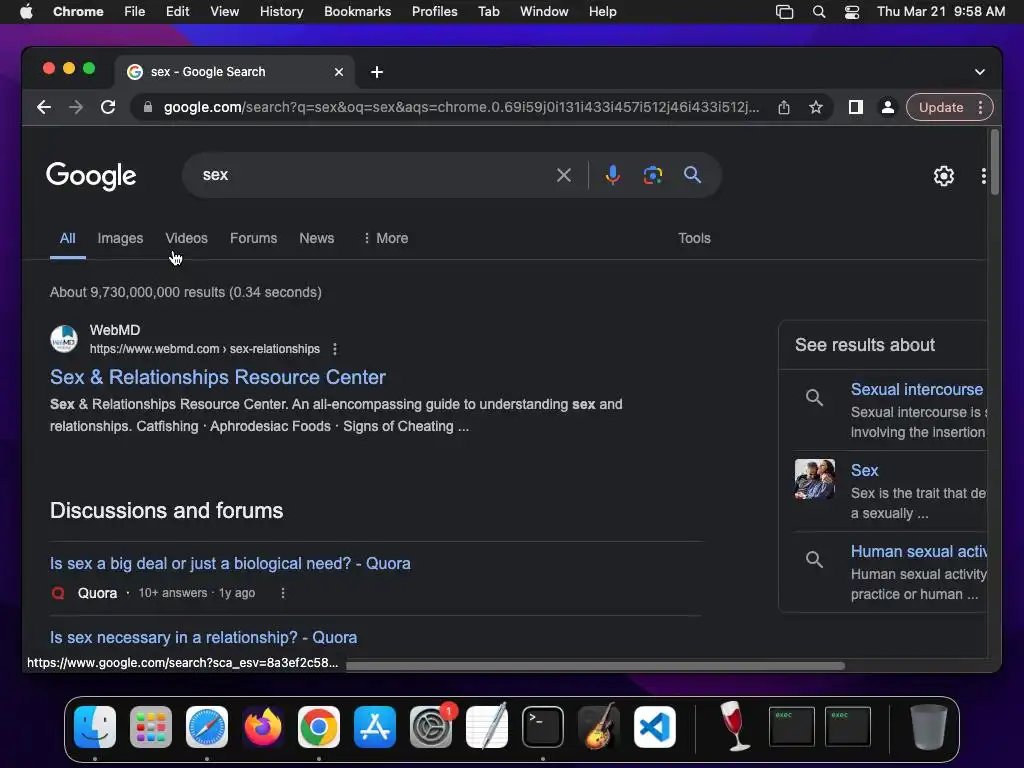1024x768 pixels.
Task: Open Finder from the Dock
Action: coord(95,727)
